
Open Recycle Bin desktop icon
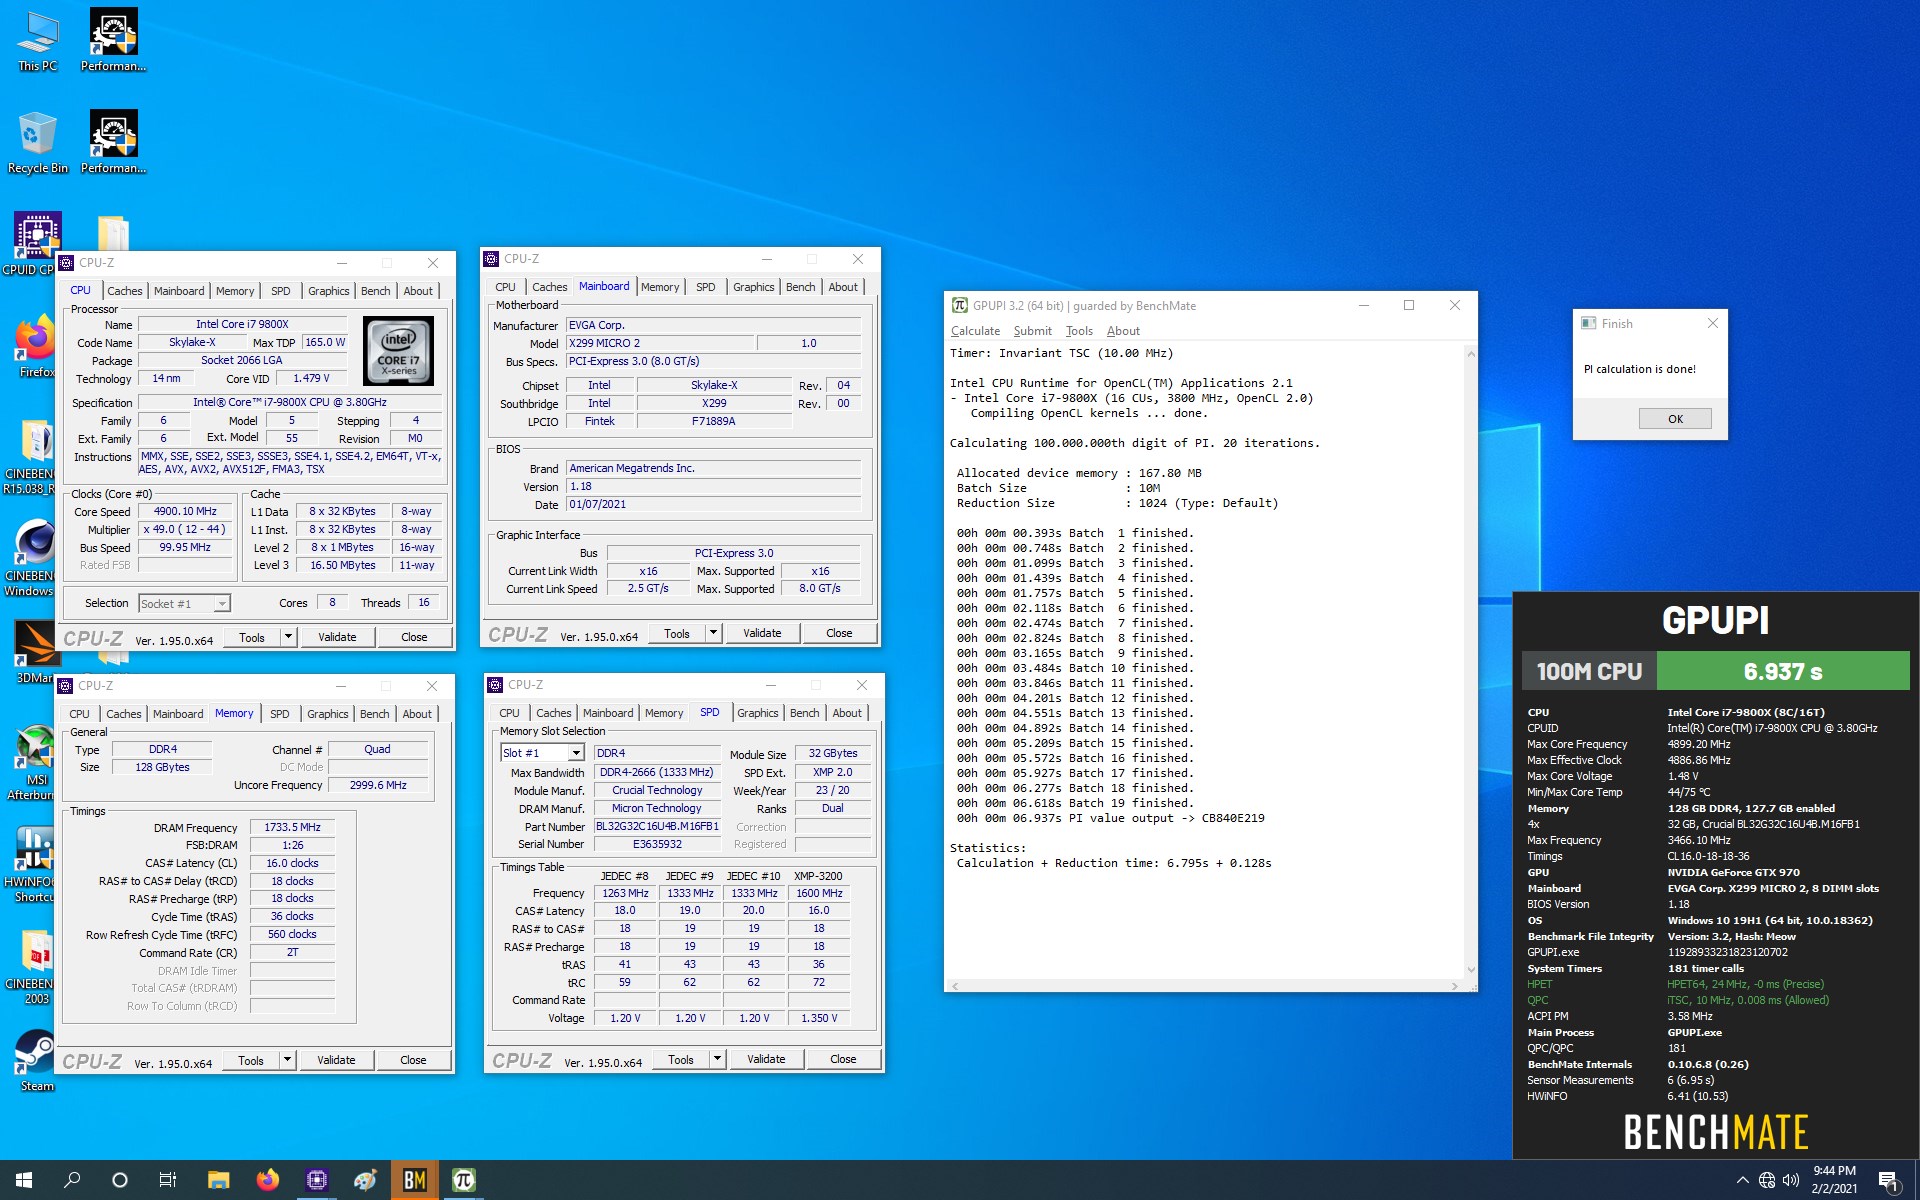(x=37, y=143)
